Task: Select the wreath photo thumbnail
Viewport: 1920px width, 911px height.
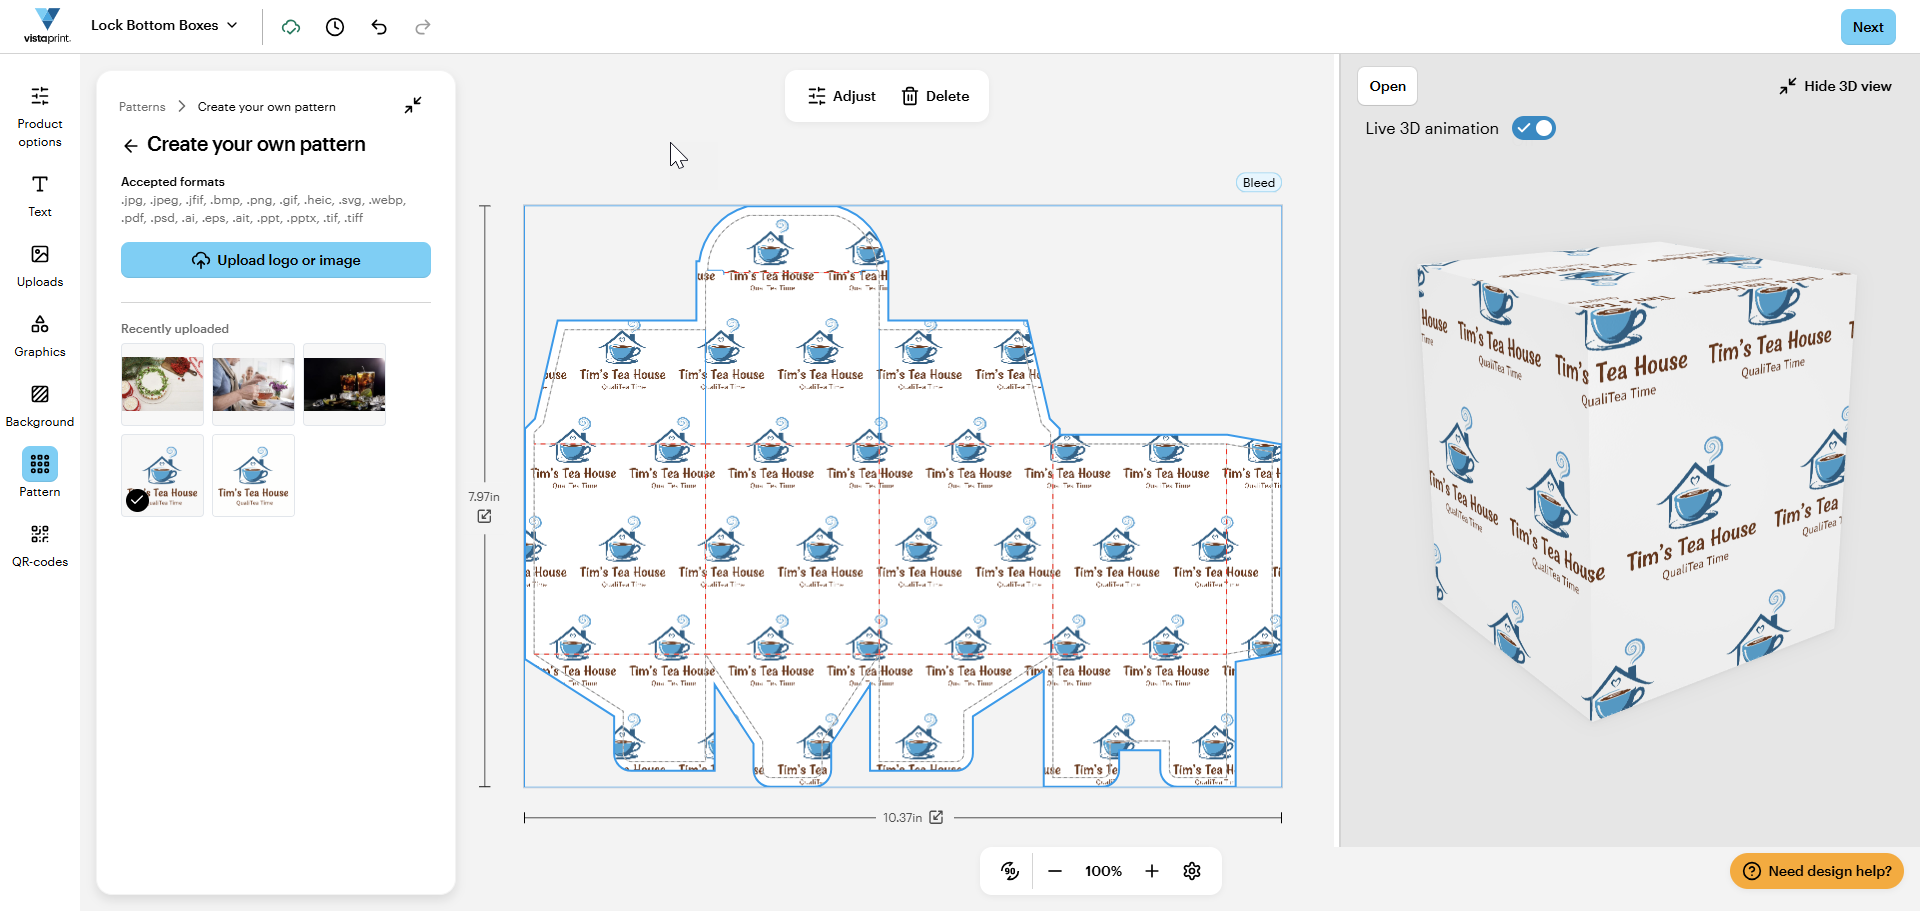Action: [162, 384]
